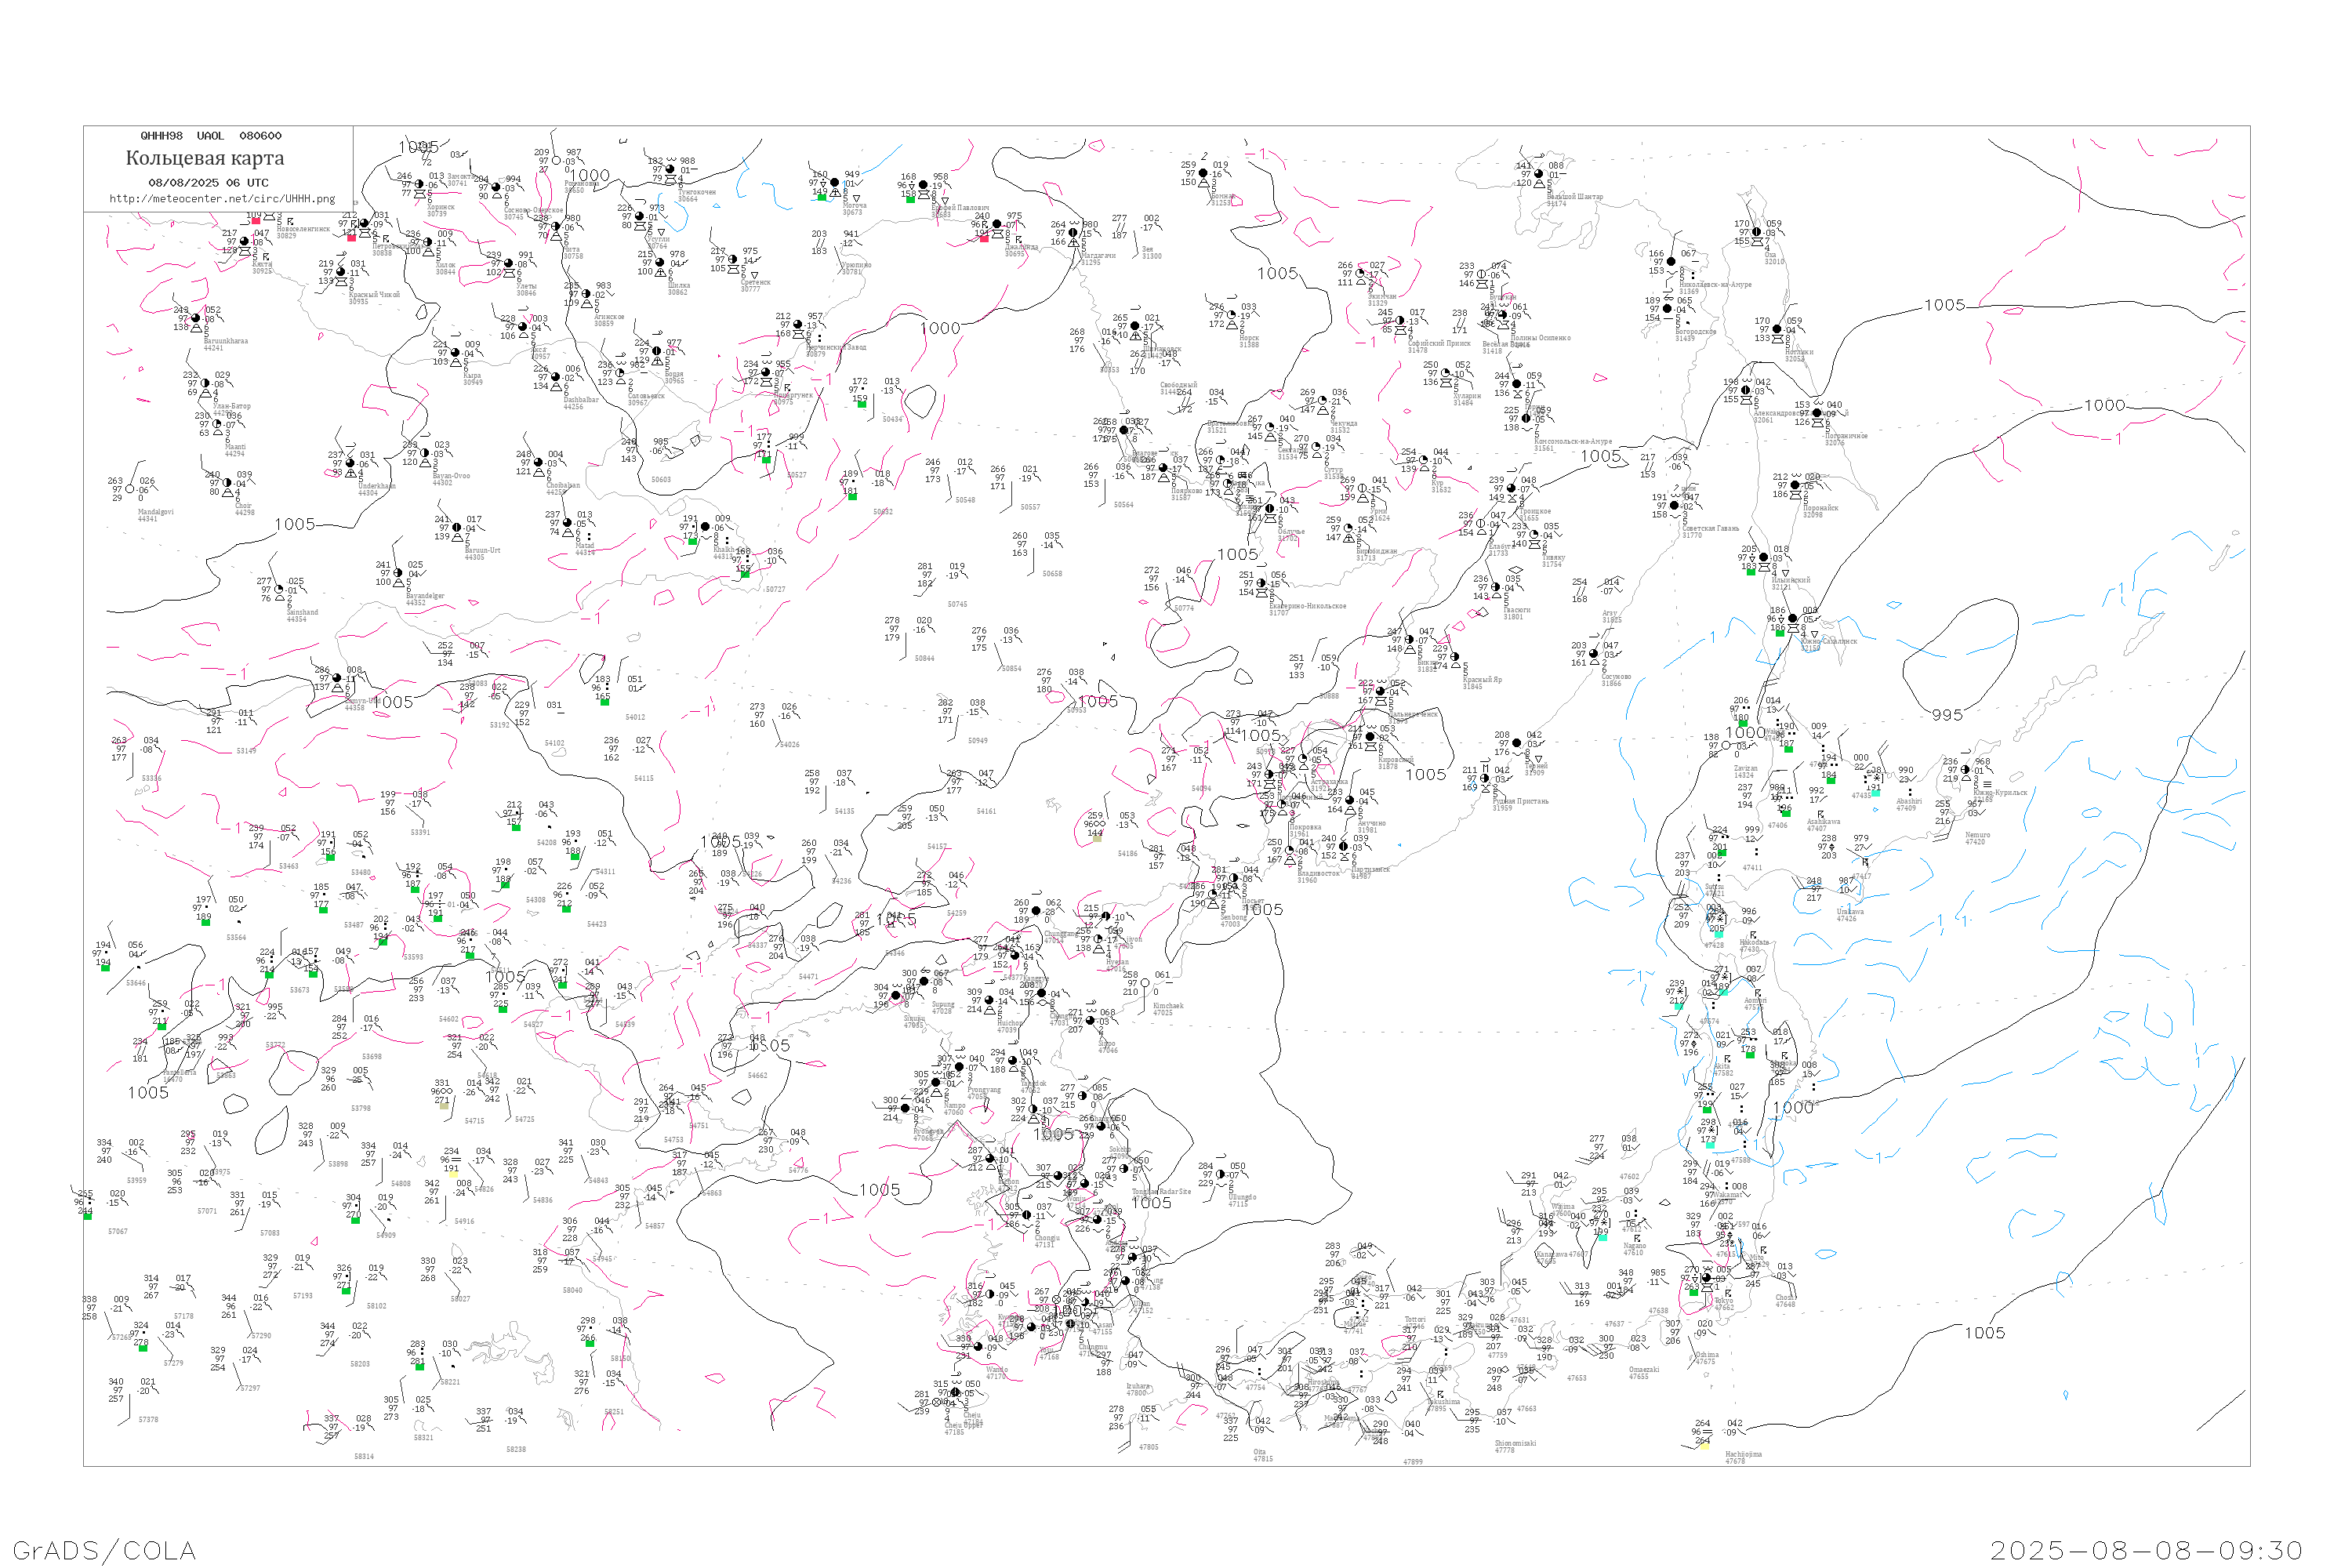Click the date '08/08/2025 06 UTC'

[208, 183]
